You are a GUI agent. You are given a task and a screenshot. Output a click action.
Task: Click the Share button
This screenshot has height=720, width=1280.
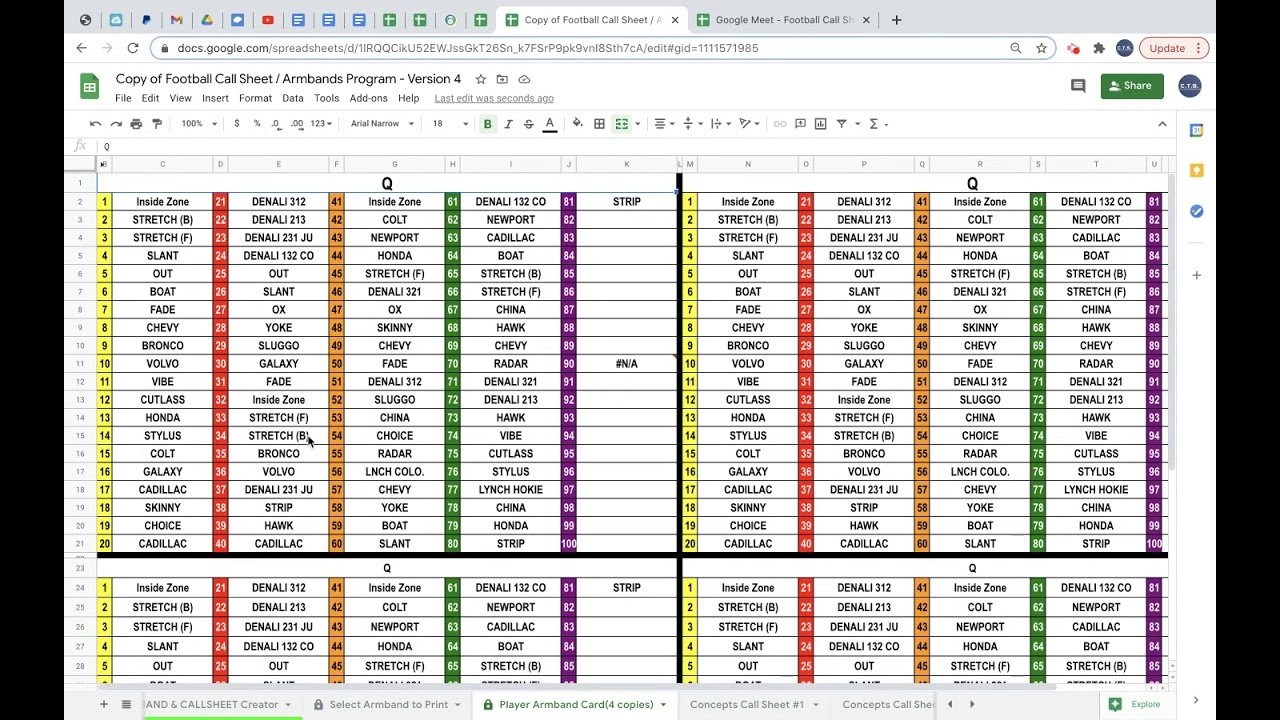1131,85
